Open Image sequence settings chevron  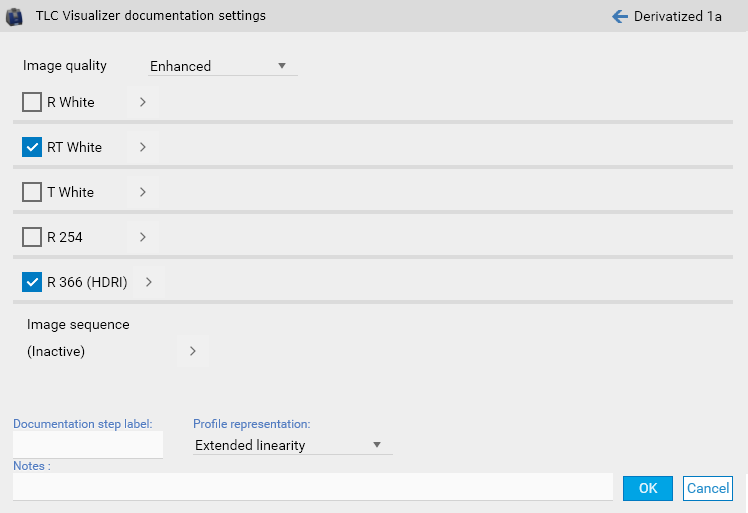[192, 351]
